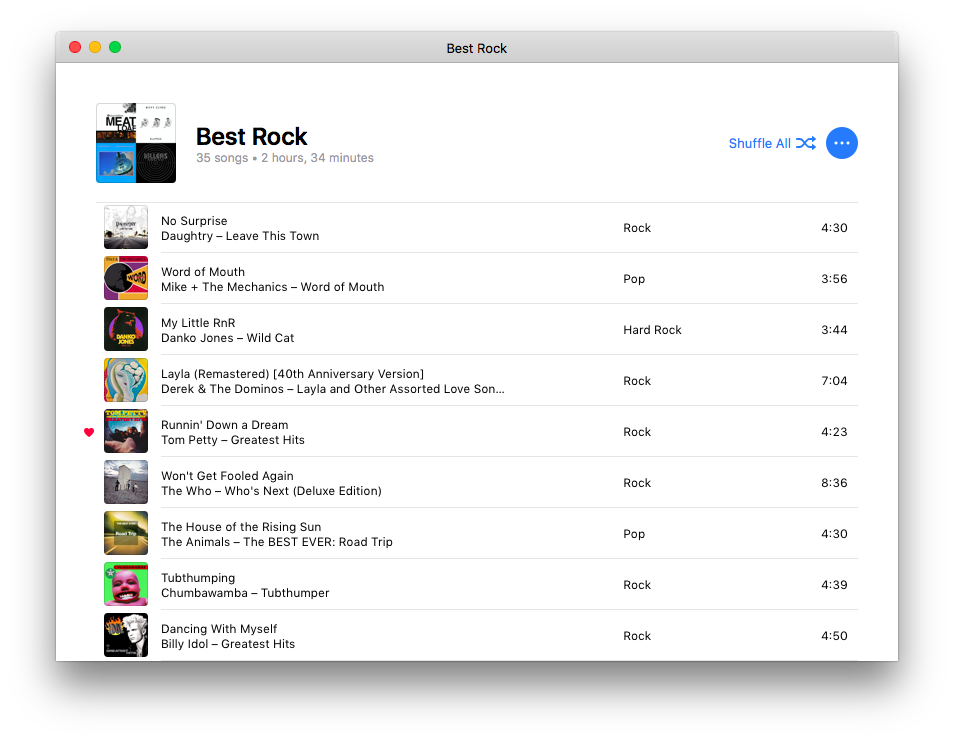
Task: Select the song title Tubthumping
Action: (198, 579)
